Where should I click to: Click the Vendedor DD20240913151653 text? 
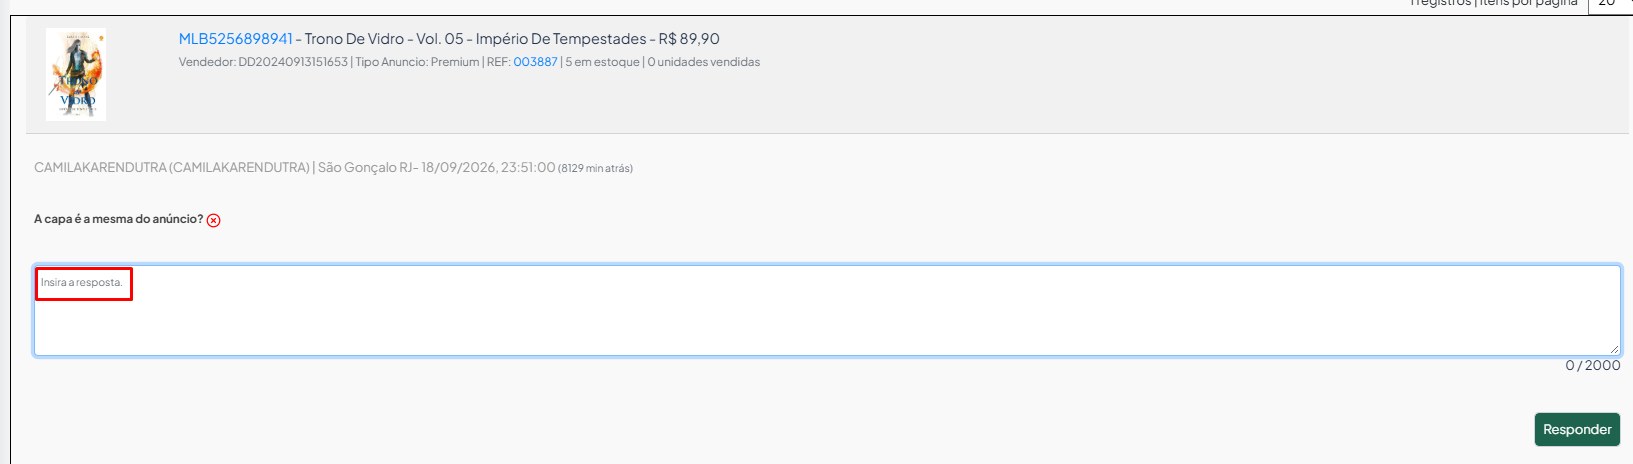(263, 62)
